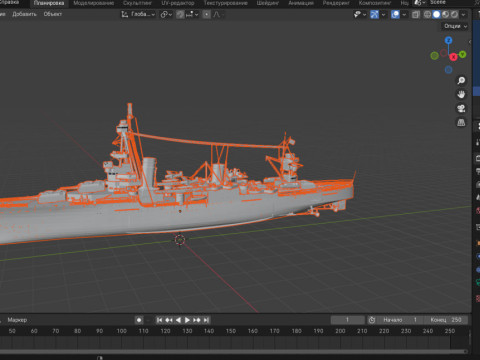Switch to rendered viewport shading
This screenshot has height=360, width=480.
[x=454, y=14]
